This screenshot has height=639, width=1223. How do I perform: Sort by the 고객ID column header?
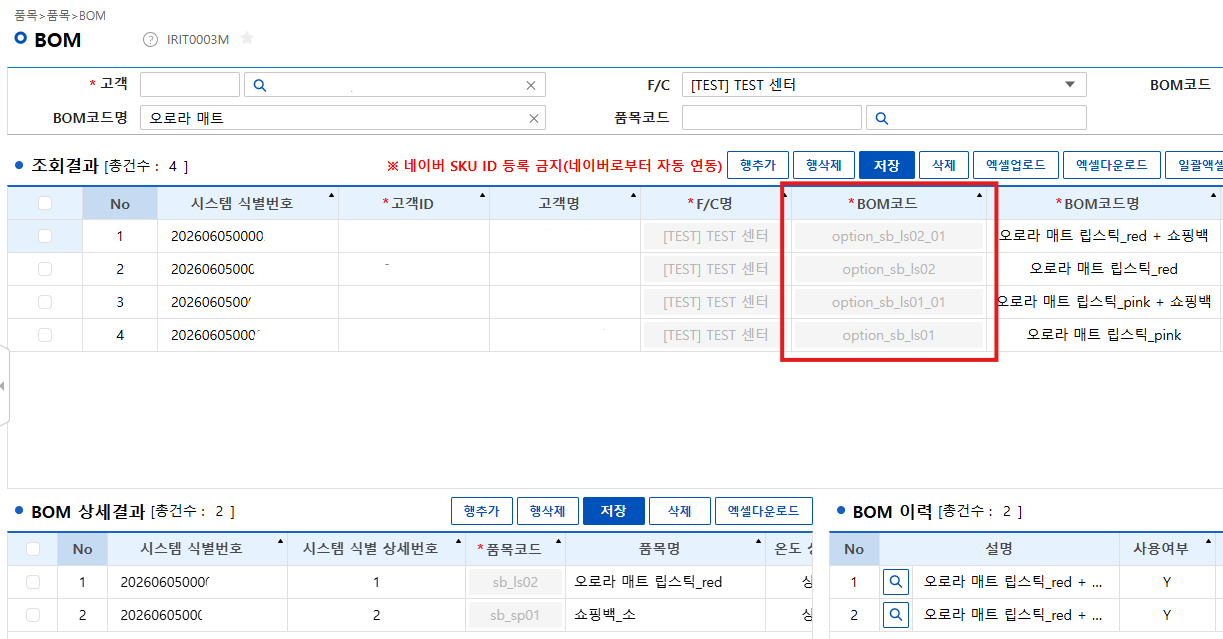coord(413,203)
